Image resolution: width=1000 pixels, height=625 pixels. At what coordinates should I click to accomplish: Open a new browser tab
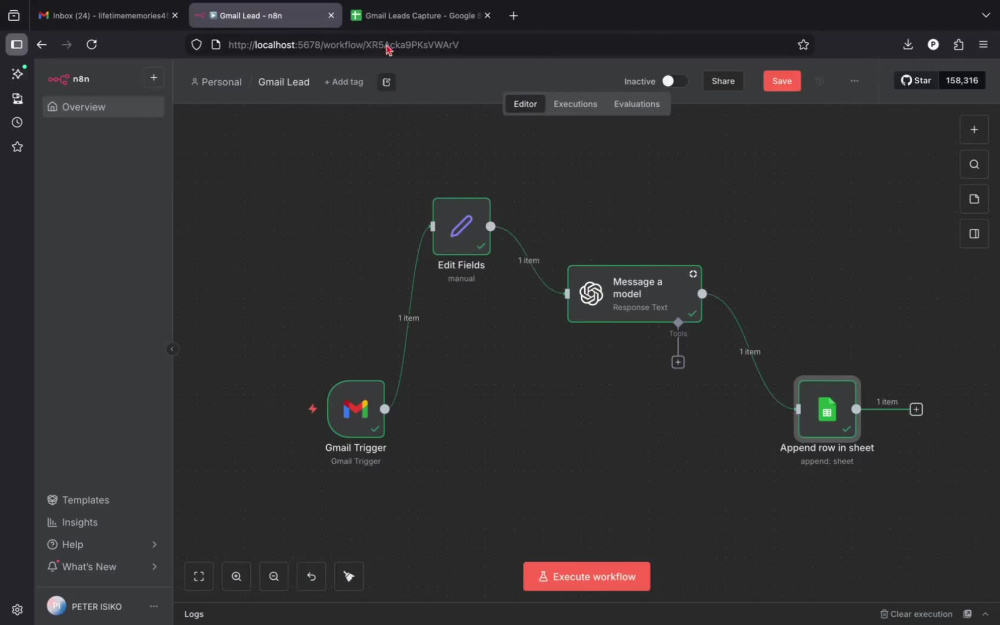513,15
